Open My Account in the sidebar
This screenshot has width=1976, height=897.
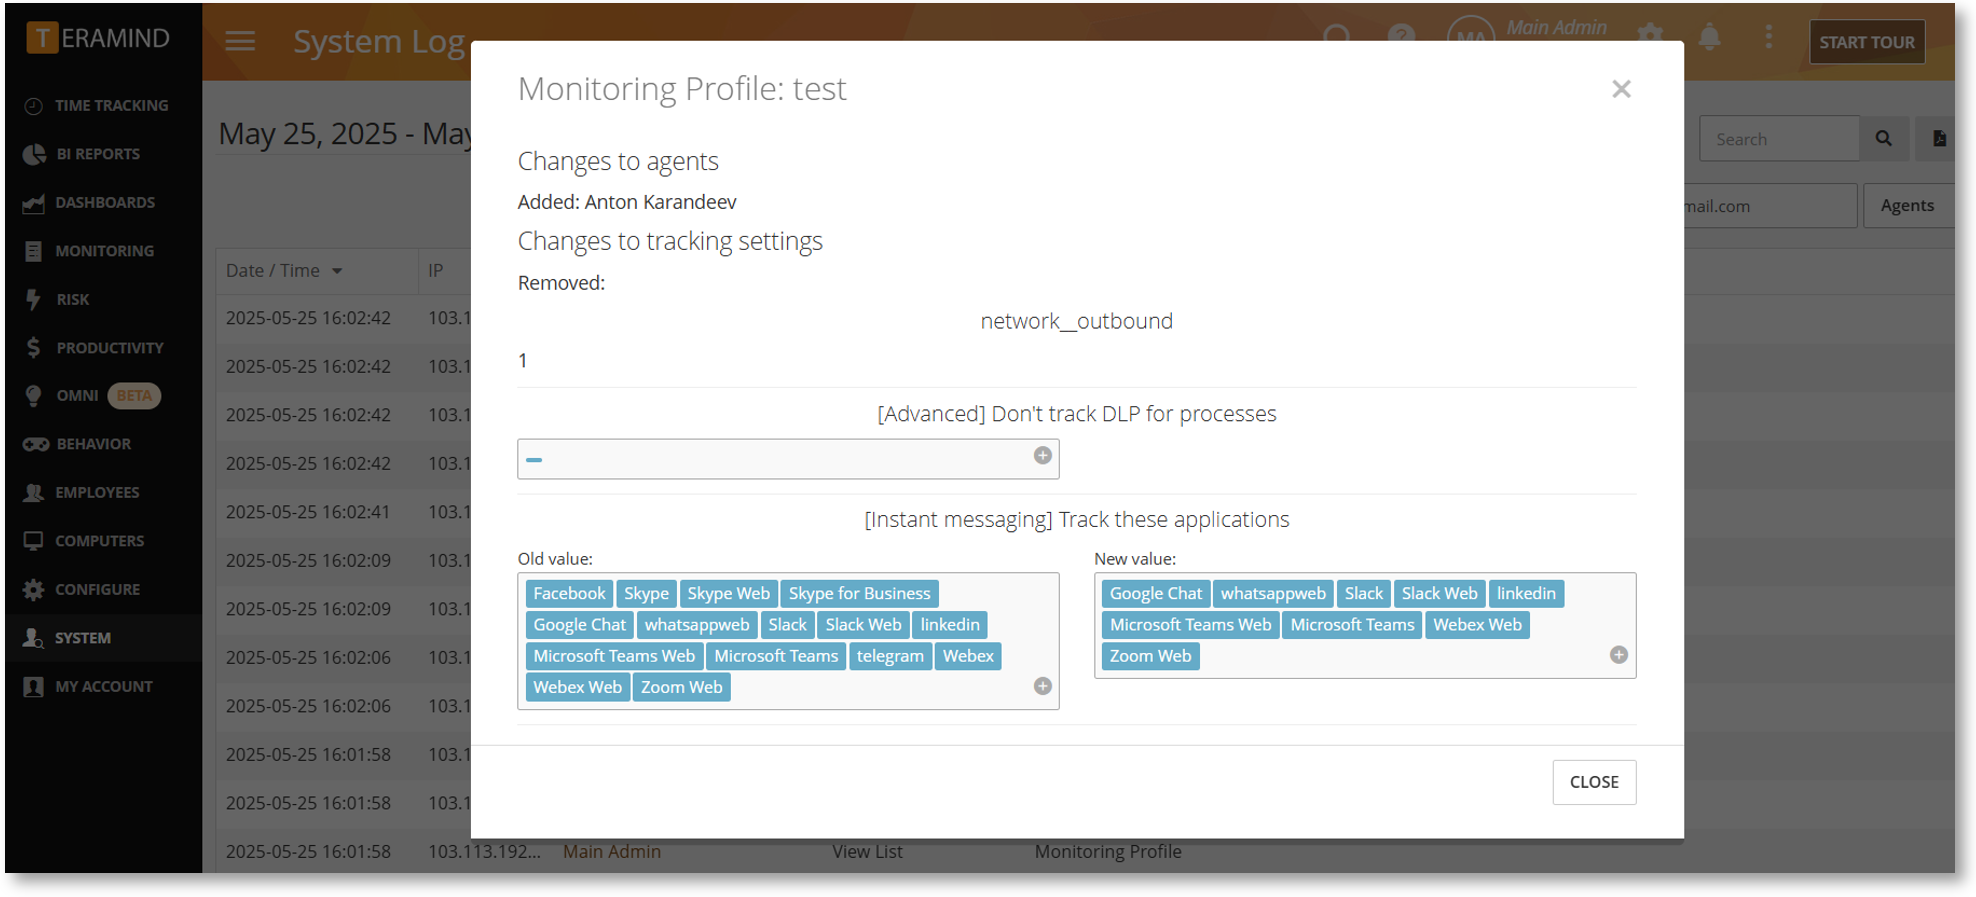102,686
